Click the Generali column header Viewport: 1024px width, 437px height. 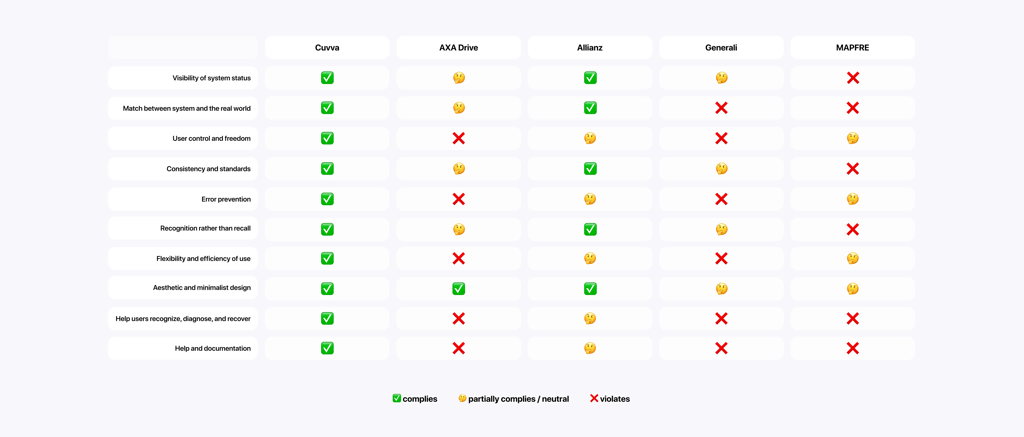point(721,48)
